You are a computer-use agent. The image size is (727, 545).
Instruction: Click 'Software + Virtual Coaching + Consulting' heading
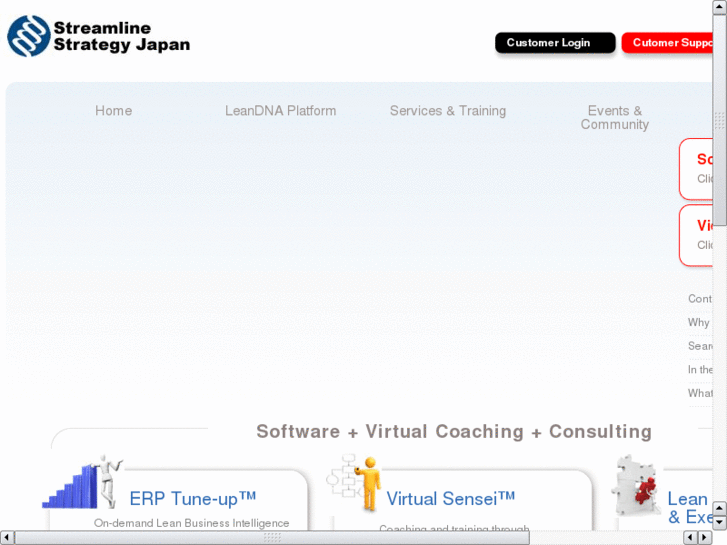click(x=454, y=431)
